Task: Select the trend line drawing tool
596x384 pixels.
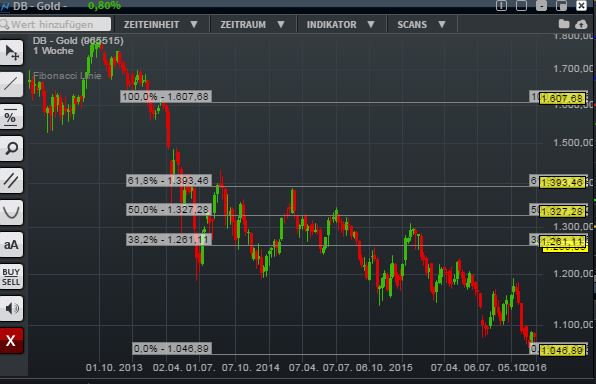Action: 11,84
